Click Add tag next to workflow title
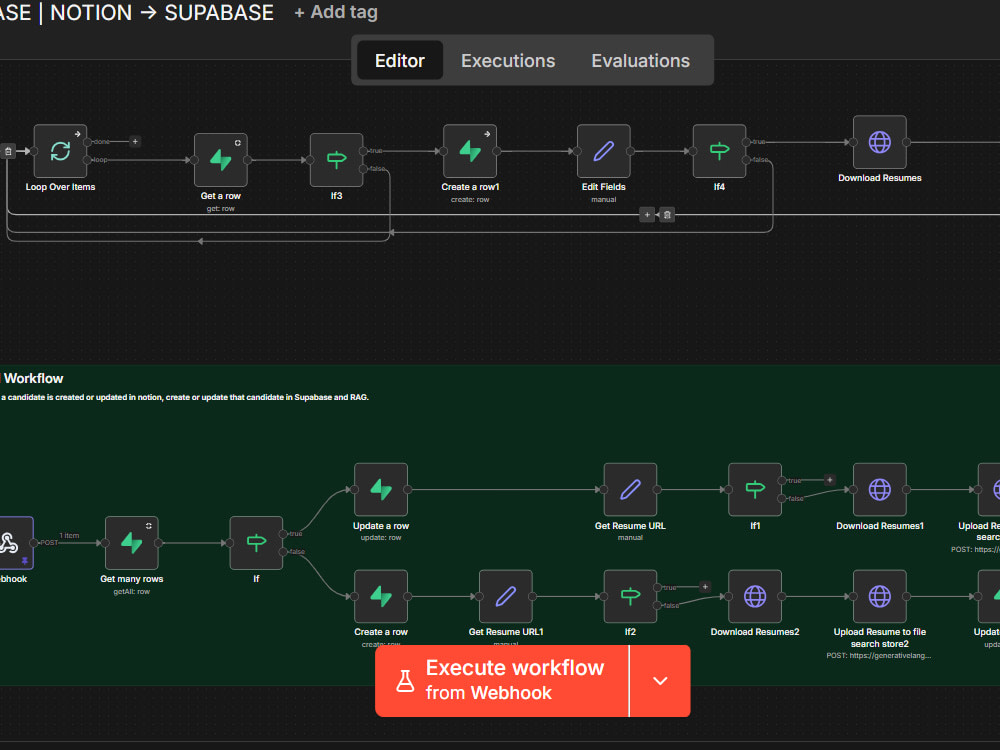 pyautogui.click(x=336, y=12)
